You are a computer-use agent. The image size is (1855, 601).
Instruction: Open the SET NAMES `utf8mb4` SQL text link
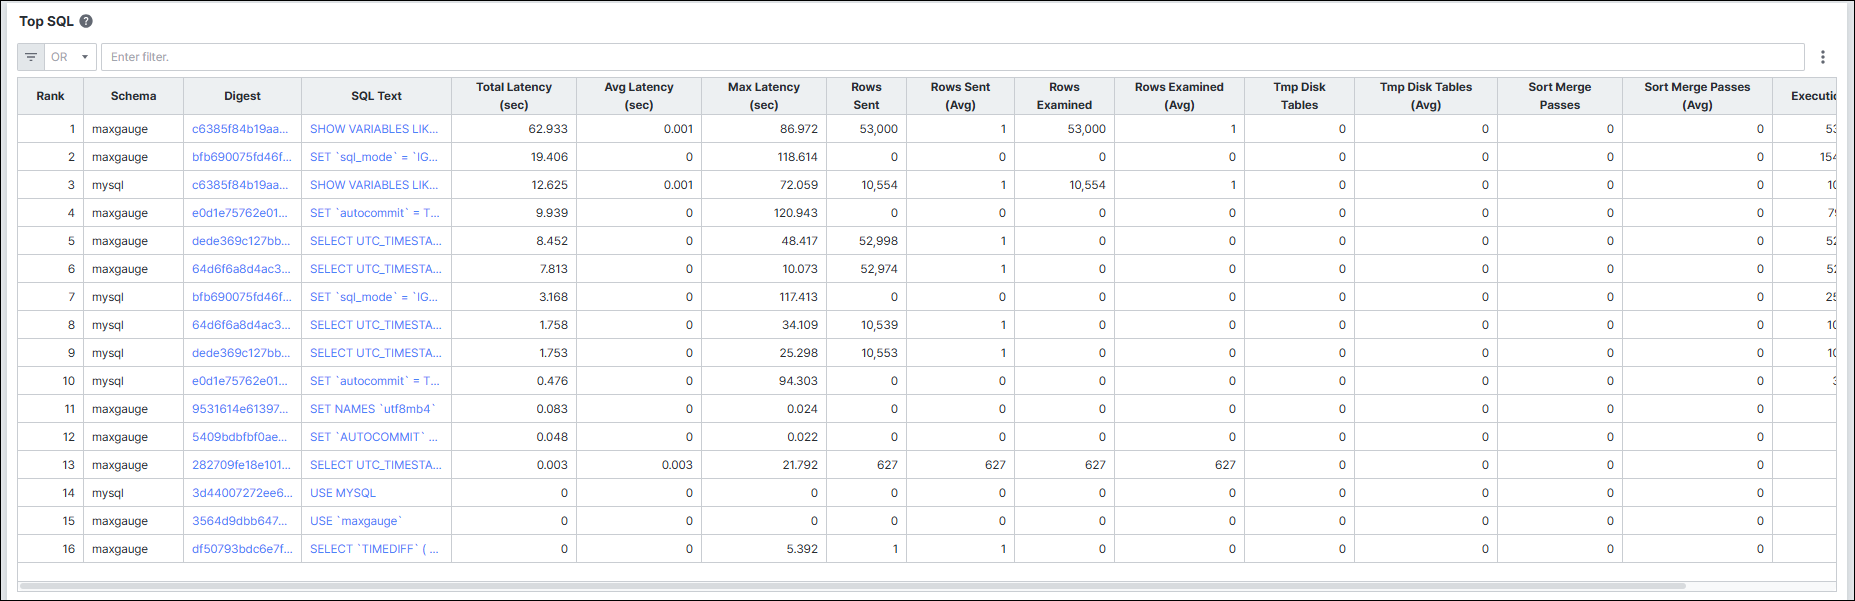tap(373, 409)
